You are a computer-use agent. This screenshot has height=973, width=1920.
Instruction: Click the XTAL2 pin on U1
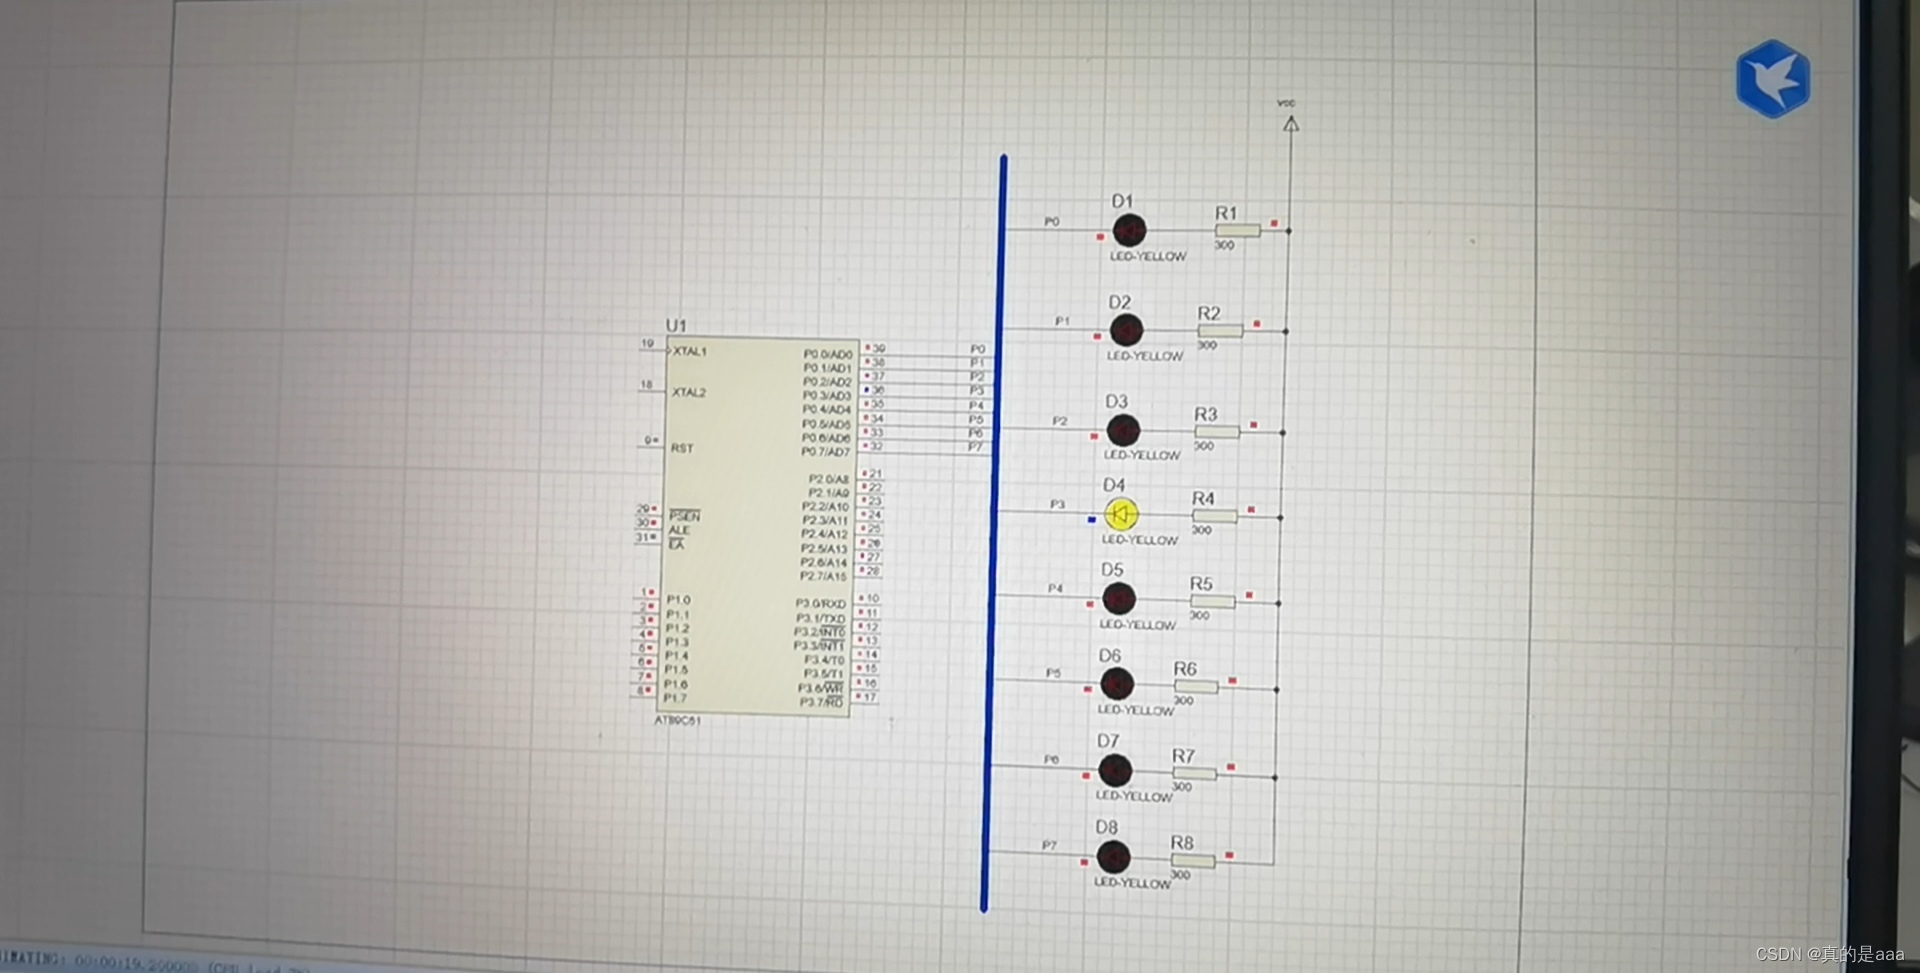pyautogui.click(x=689, y=393)
